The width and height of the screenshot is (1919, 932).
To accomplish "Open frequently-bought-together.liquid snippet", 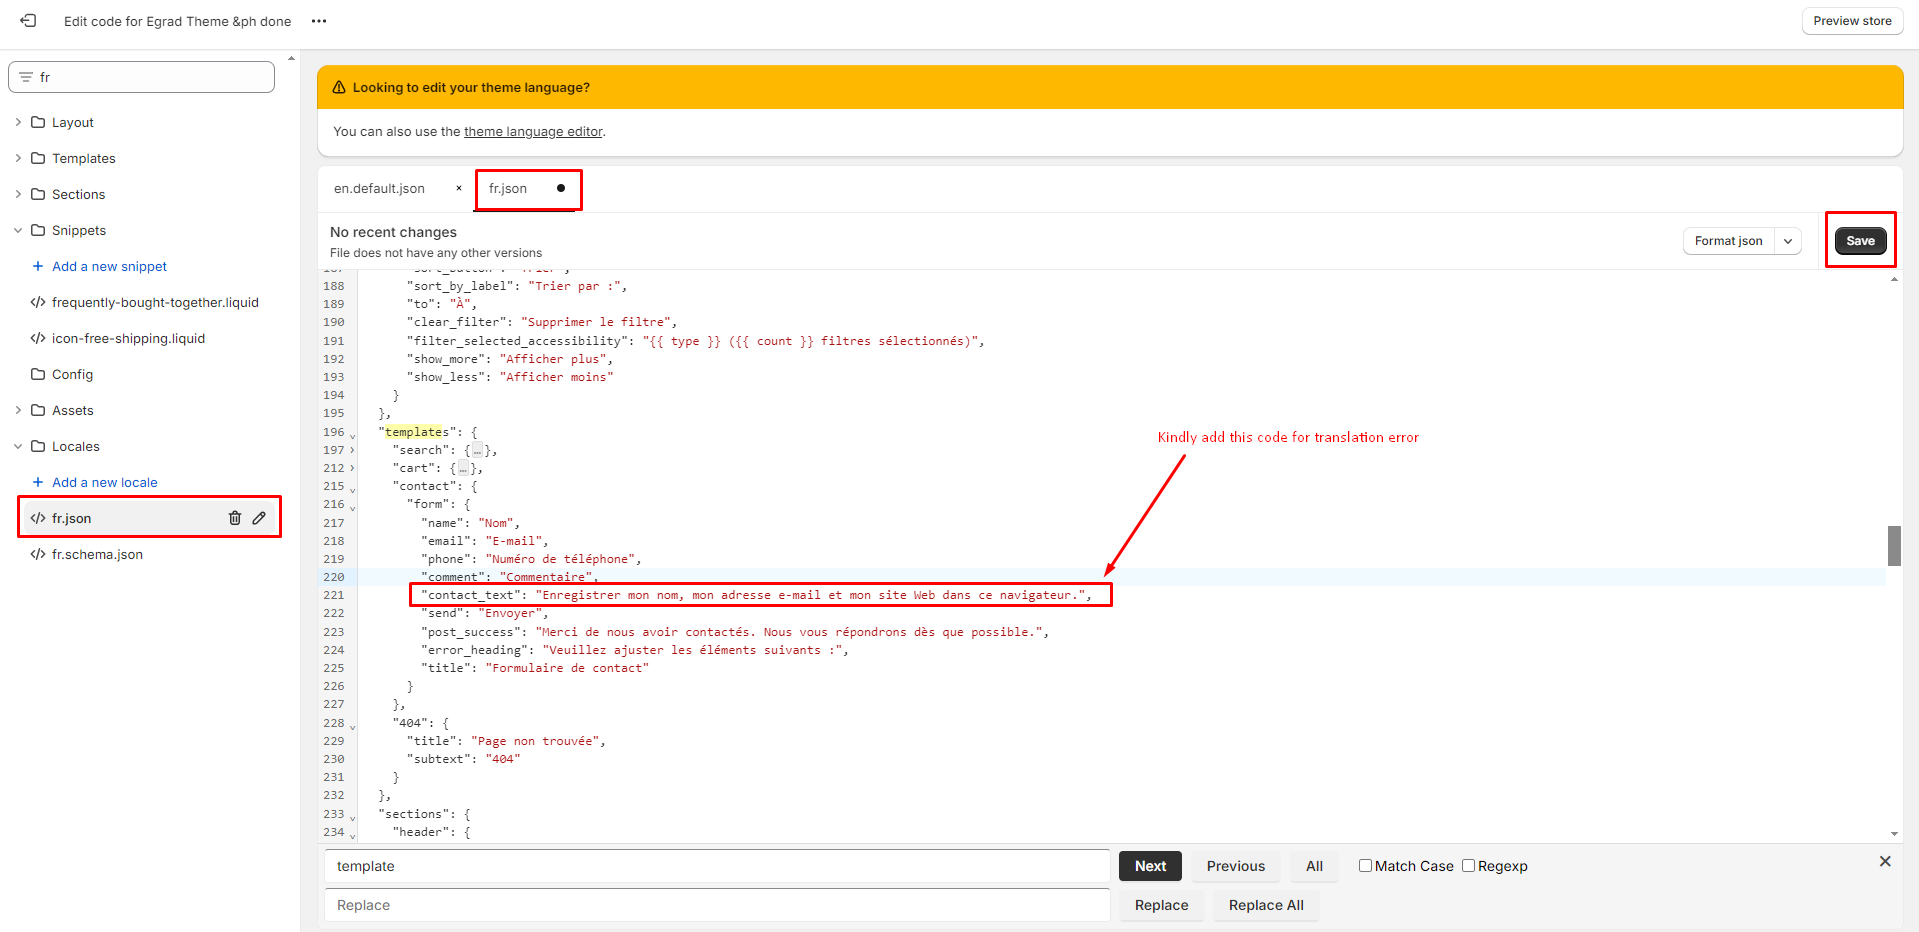I will (x=155, y=302).
